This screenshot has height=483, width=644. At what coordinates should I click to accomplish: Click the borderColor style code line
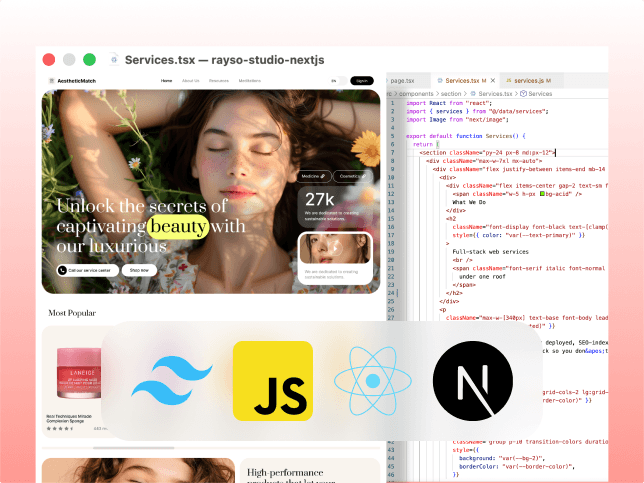click(x=517, y=467)
